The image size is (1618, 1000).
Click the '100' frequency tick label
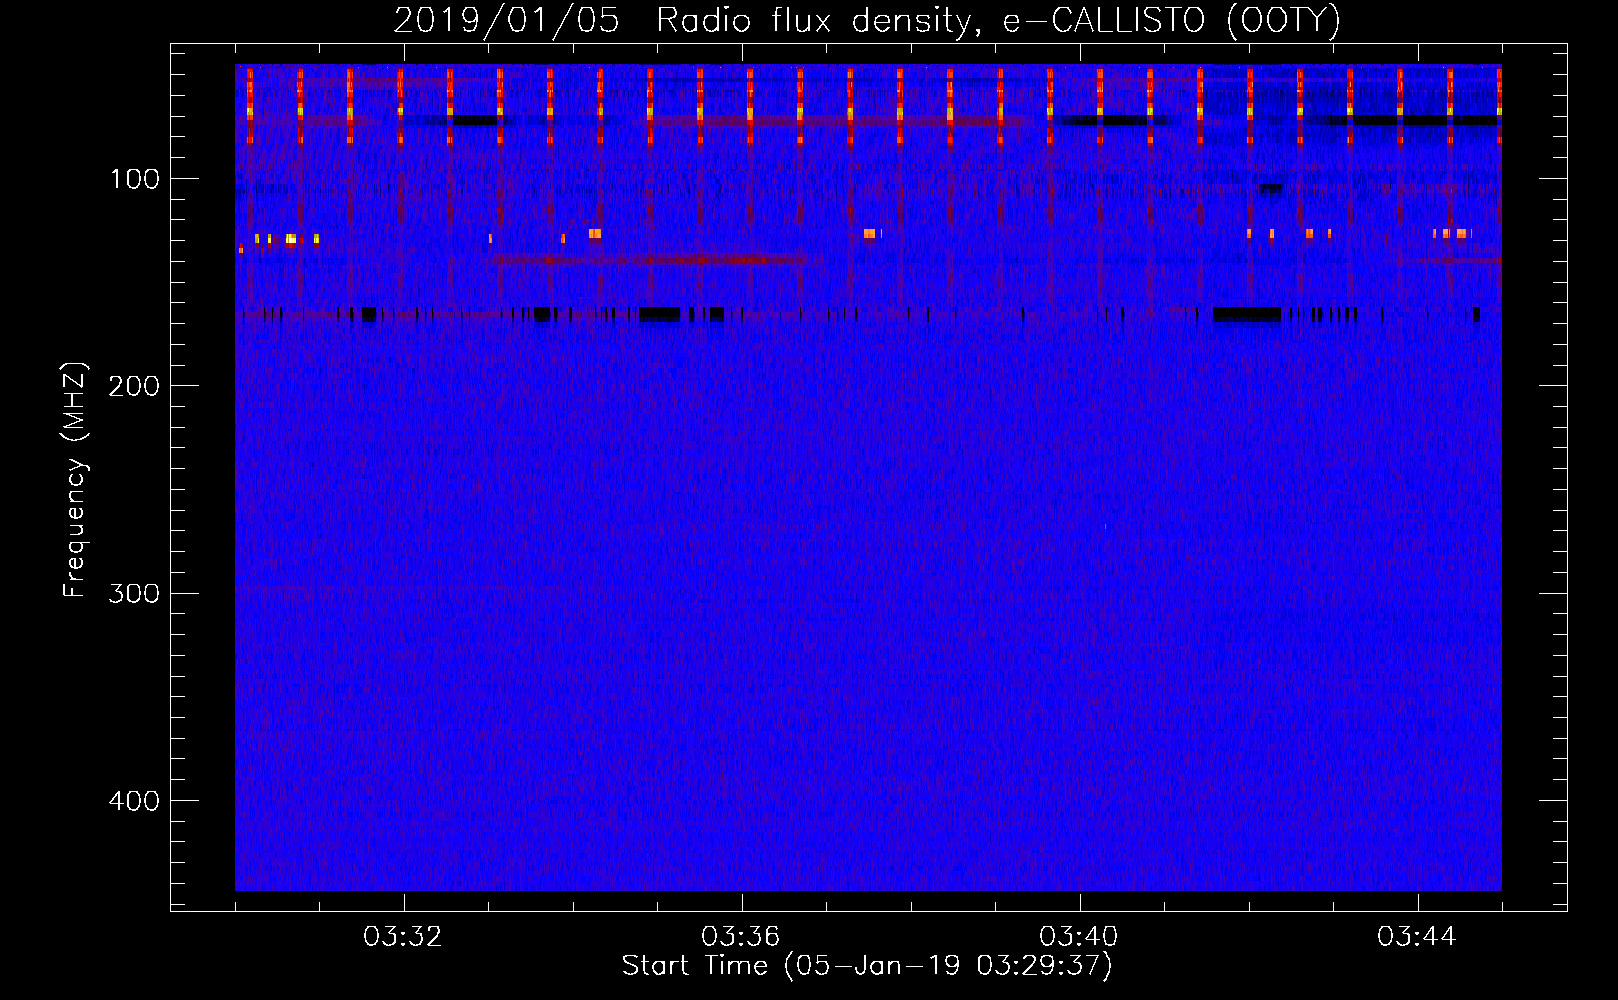(134, 179)
